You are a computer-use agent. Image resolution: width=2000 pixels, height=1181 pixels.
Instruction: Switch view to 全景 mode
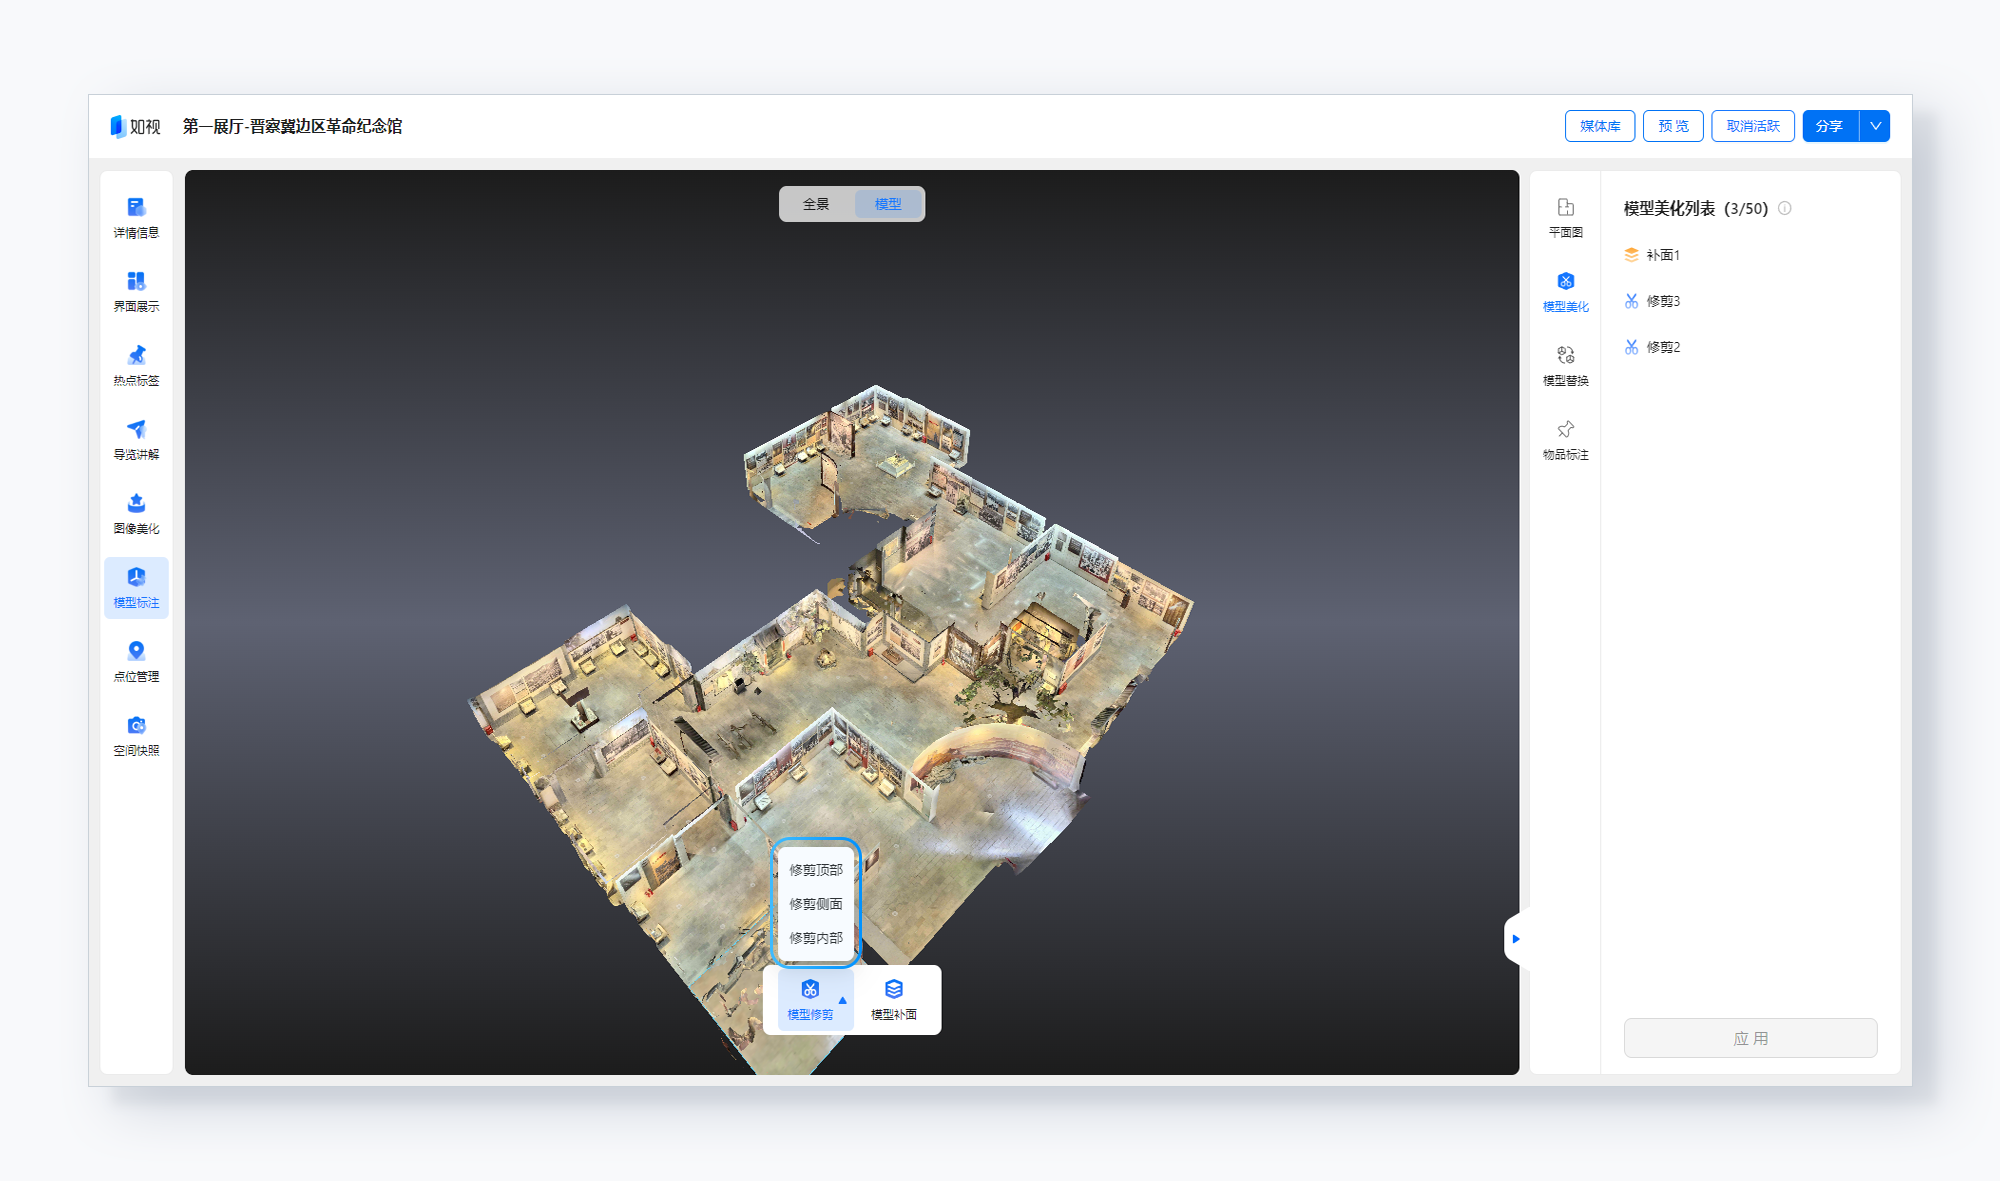coord(816,204)
